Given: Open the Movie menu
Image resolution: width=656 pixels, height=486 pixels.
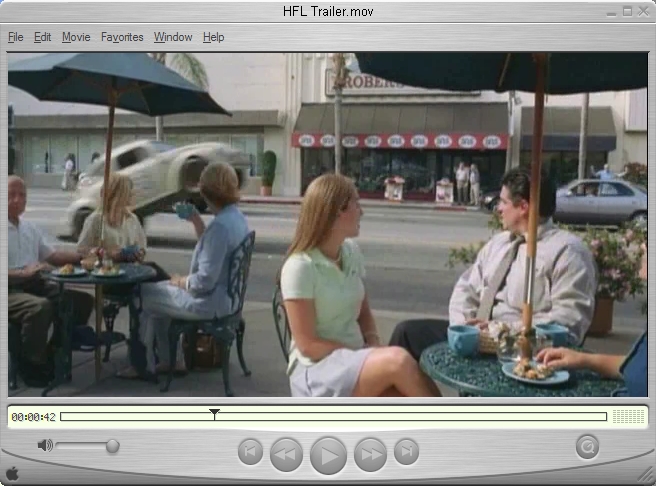Looking at the screenshot, I should tap(76, 37).
